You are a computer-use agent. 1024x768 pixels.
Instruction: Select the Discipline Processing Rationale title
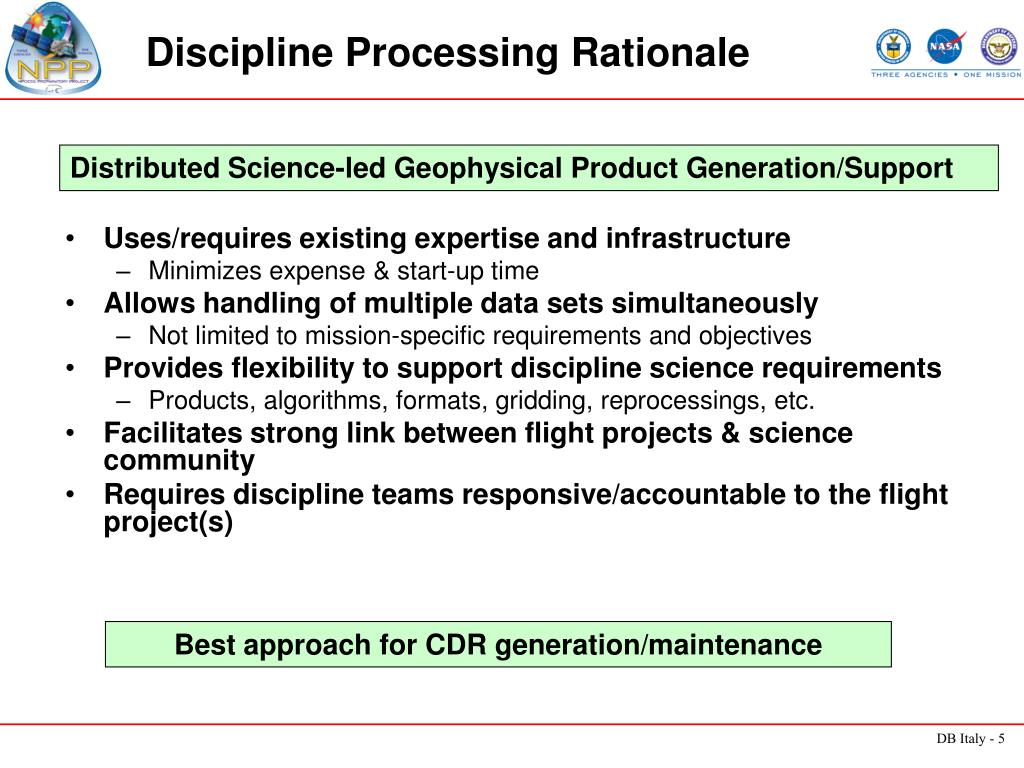tap(447, 52)
